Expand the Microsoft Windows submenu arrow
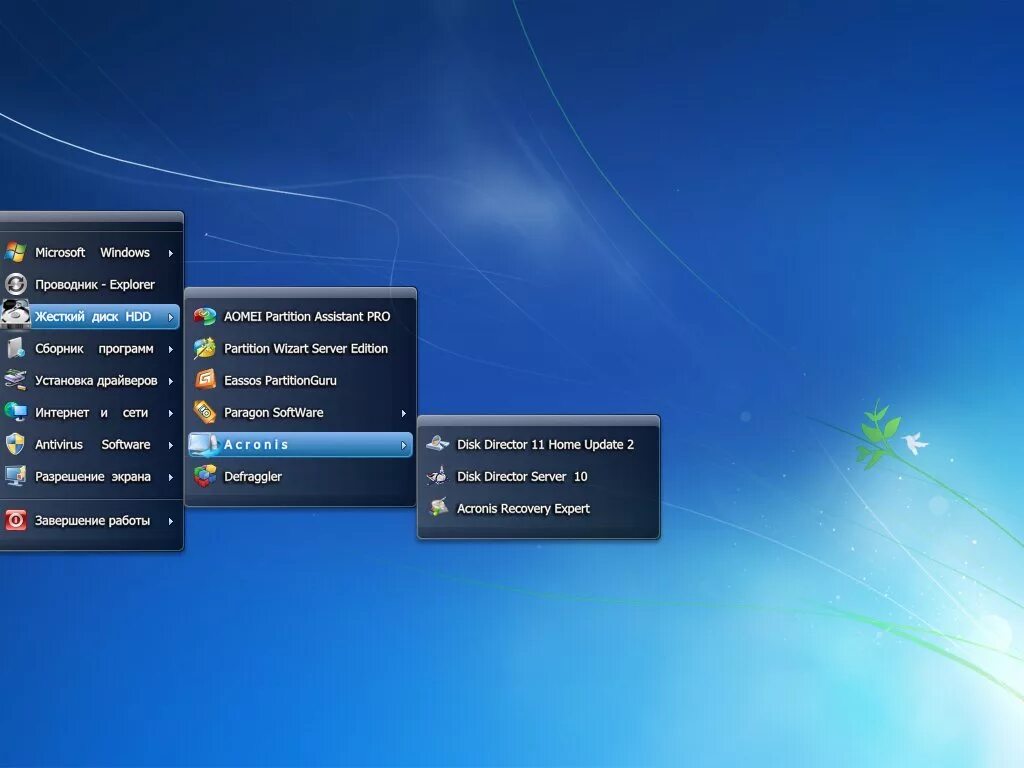1024x768 pixels. pyautogui.click(x=170, y=253)
